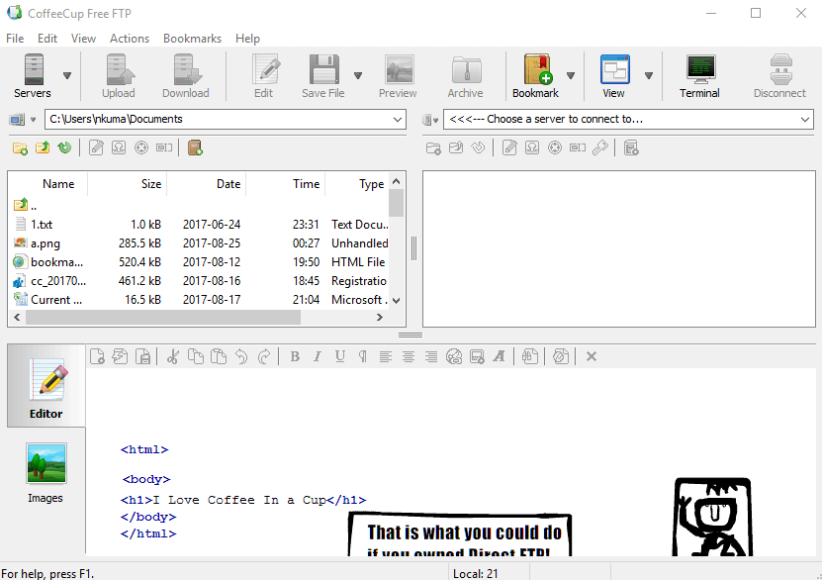The height and width of the screenshot is (580, 822).
Task: Toggle underline formatting in editor
Action: pos(340,357)
